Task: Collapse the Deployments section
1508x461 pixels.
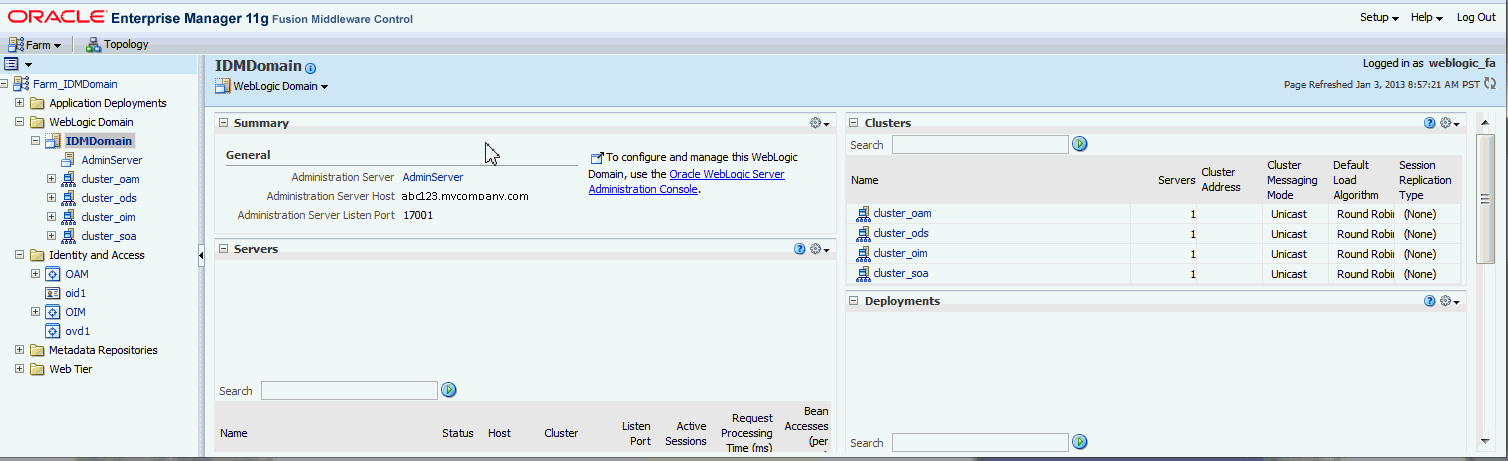Action: coord(854,301)
